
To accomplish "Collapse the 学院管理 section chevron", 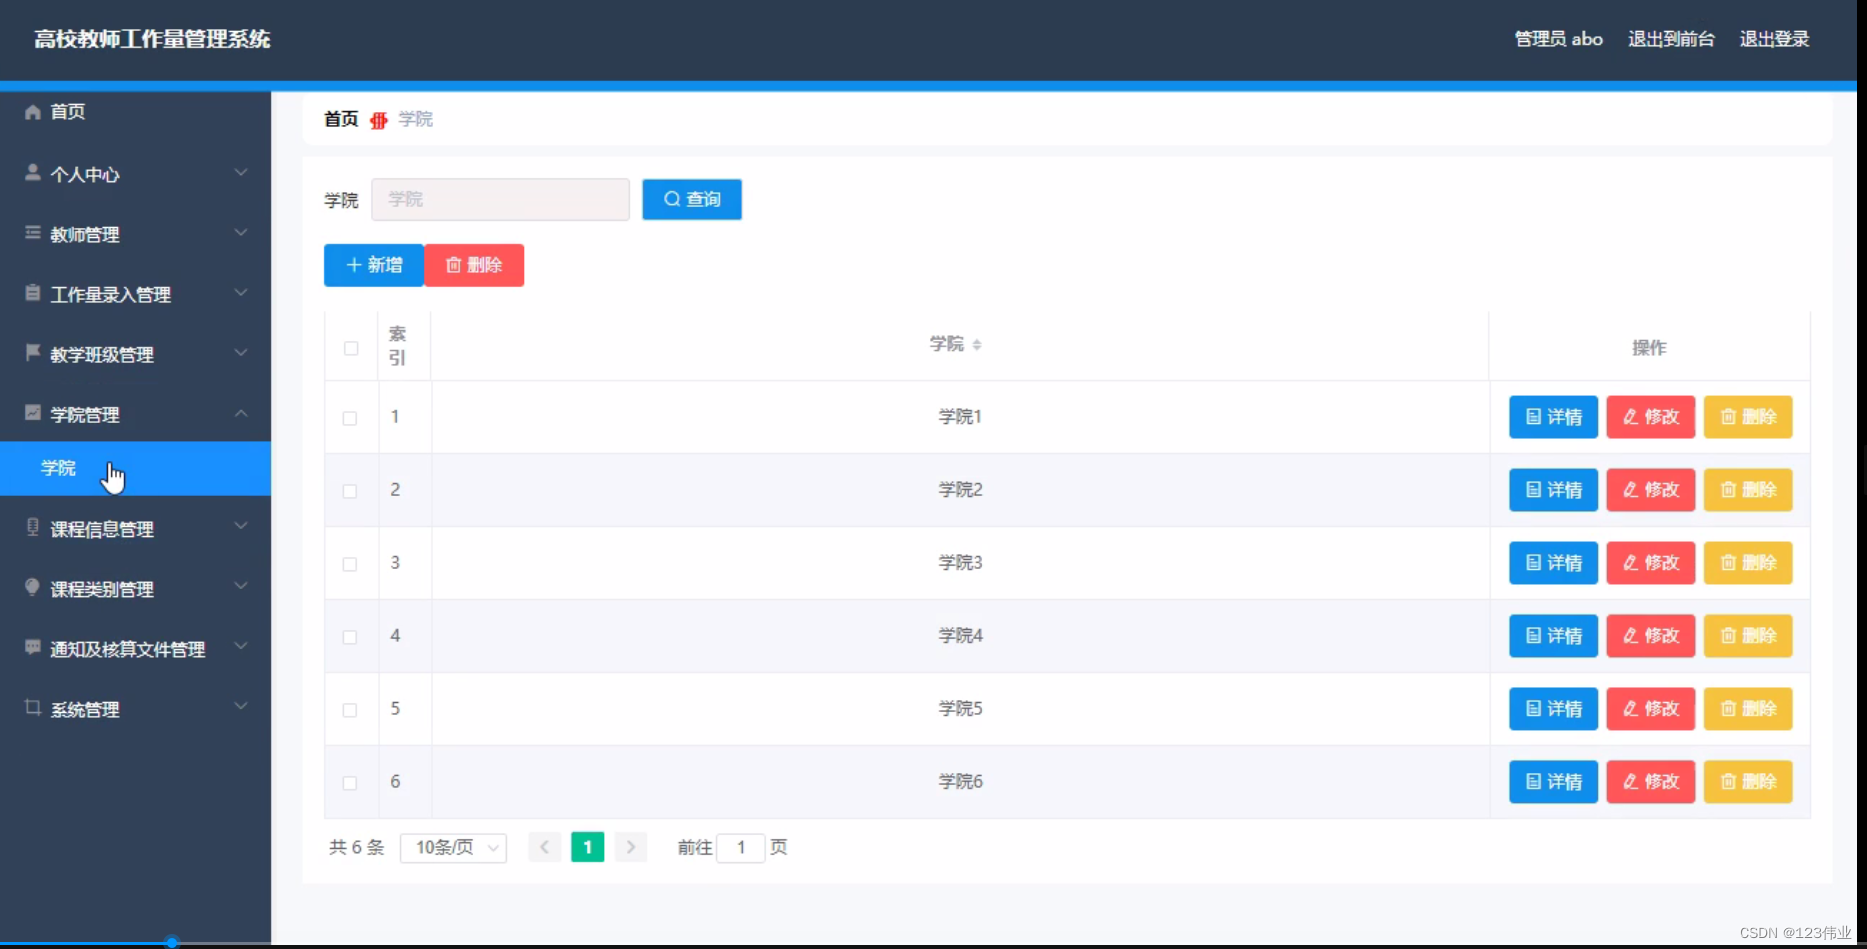I will (x=241, y=412).
